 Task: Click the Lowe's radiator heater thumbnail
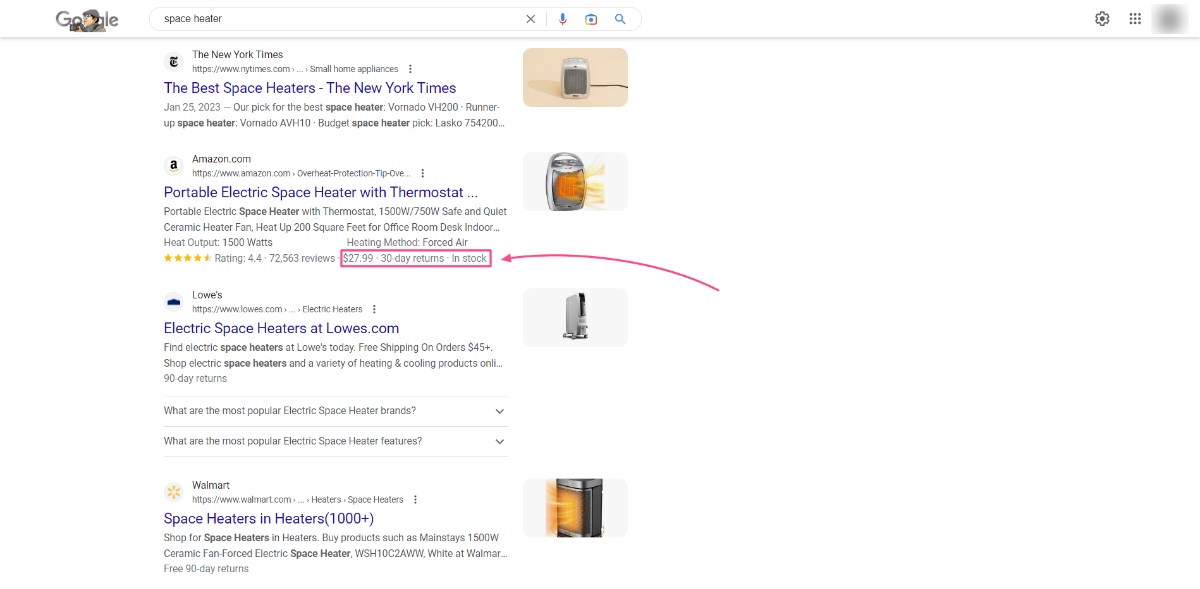[x=575, y=317]
